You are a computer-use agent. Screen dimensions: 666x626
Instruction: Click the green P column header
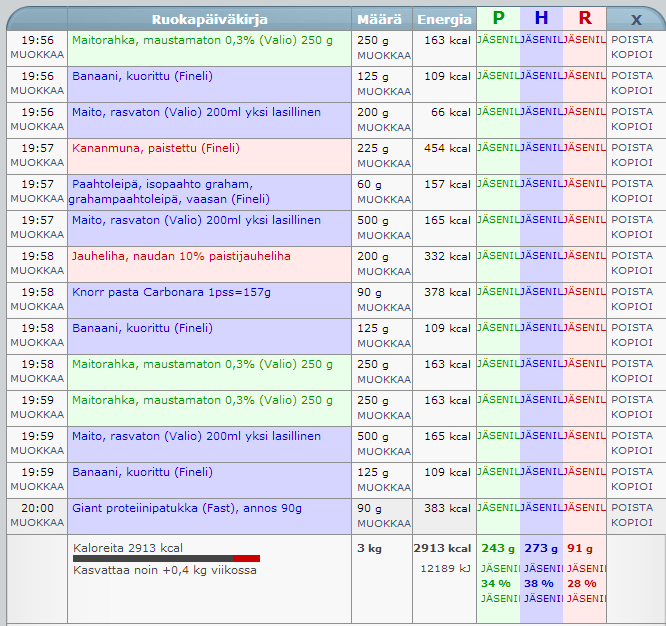[498, 18]
